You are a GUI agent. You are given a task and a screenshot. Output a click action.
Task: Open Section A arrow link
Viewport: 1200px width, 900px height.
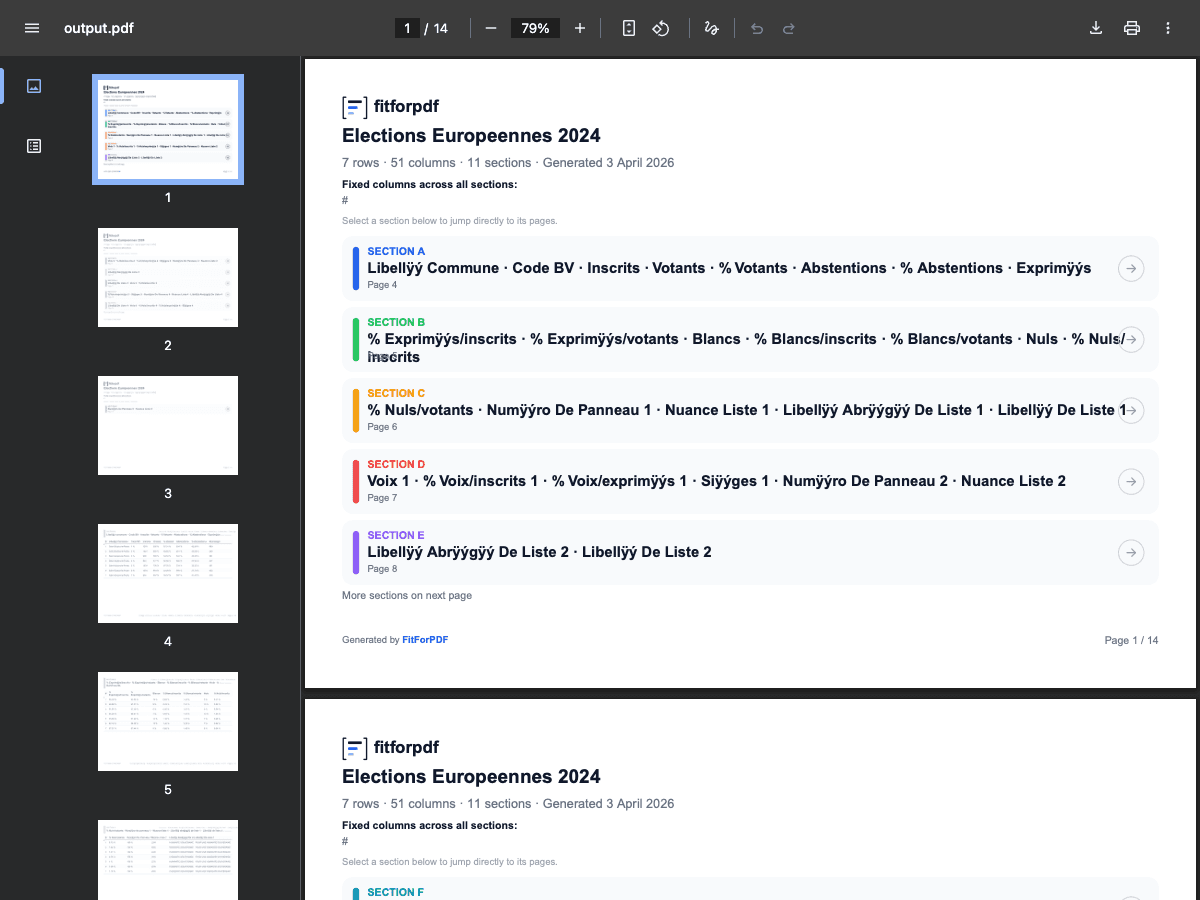click(x=1130, y=268)
